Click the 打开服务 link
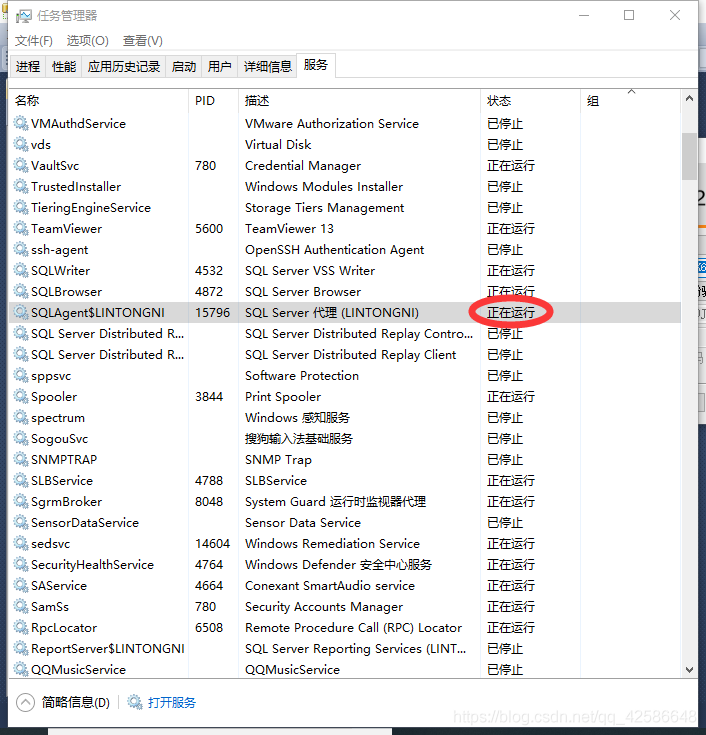Viewport: 706px width, 735px height. [x=172, y=703]
